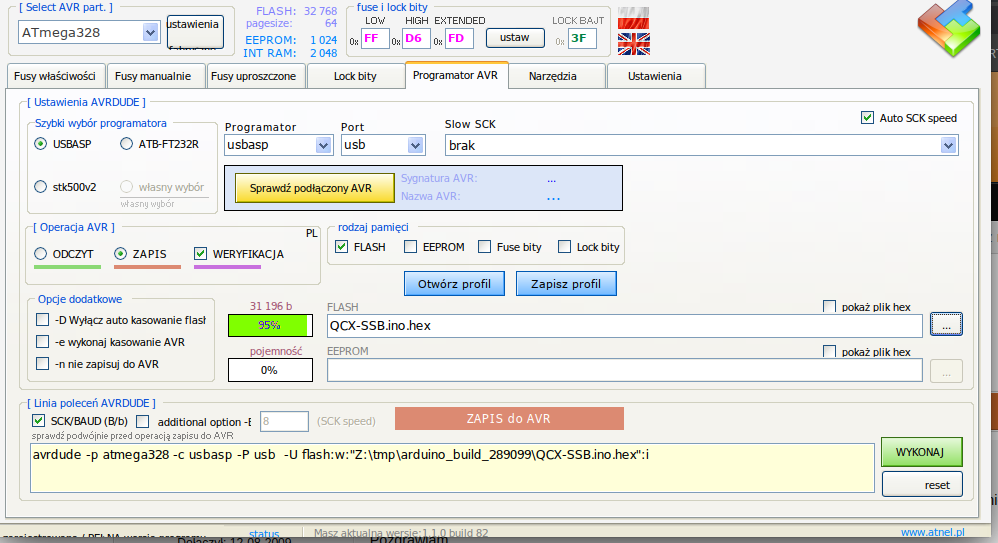This screenshot has height=543, width=998.
Task: Click the Polish flag language icon
Action: pos(632,17)
